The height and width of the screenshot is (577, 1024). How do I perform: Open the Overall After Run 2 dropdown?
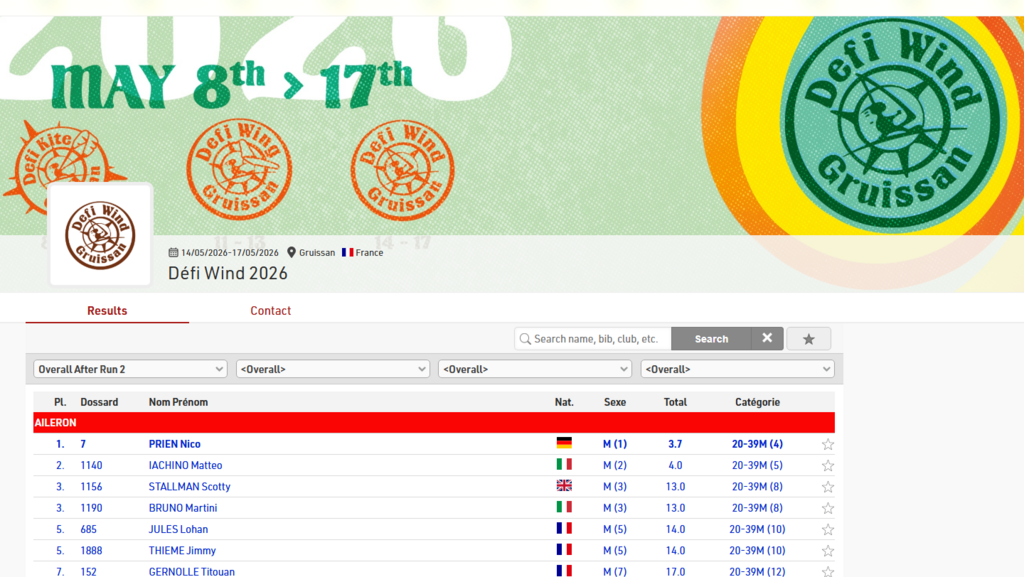(130, 369)
